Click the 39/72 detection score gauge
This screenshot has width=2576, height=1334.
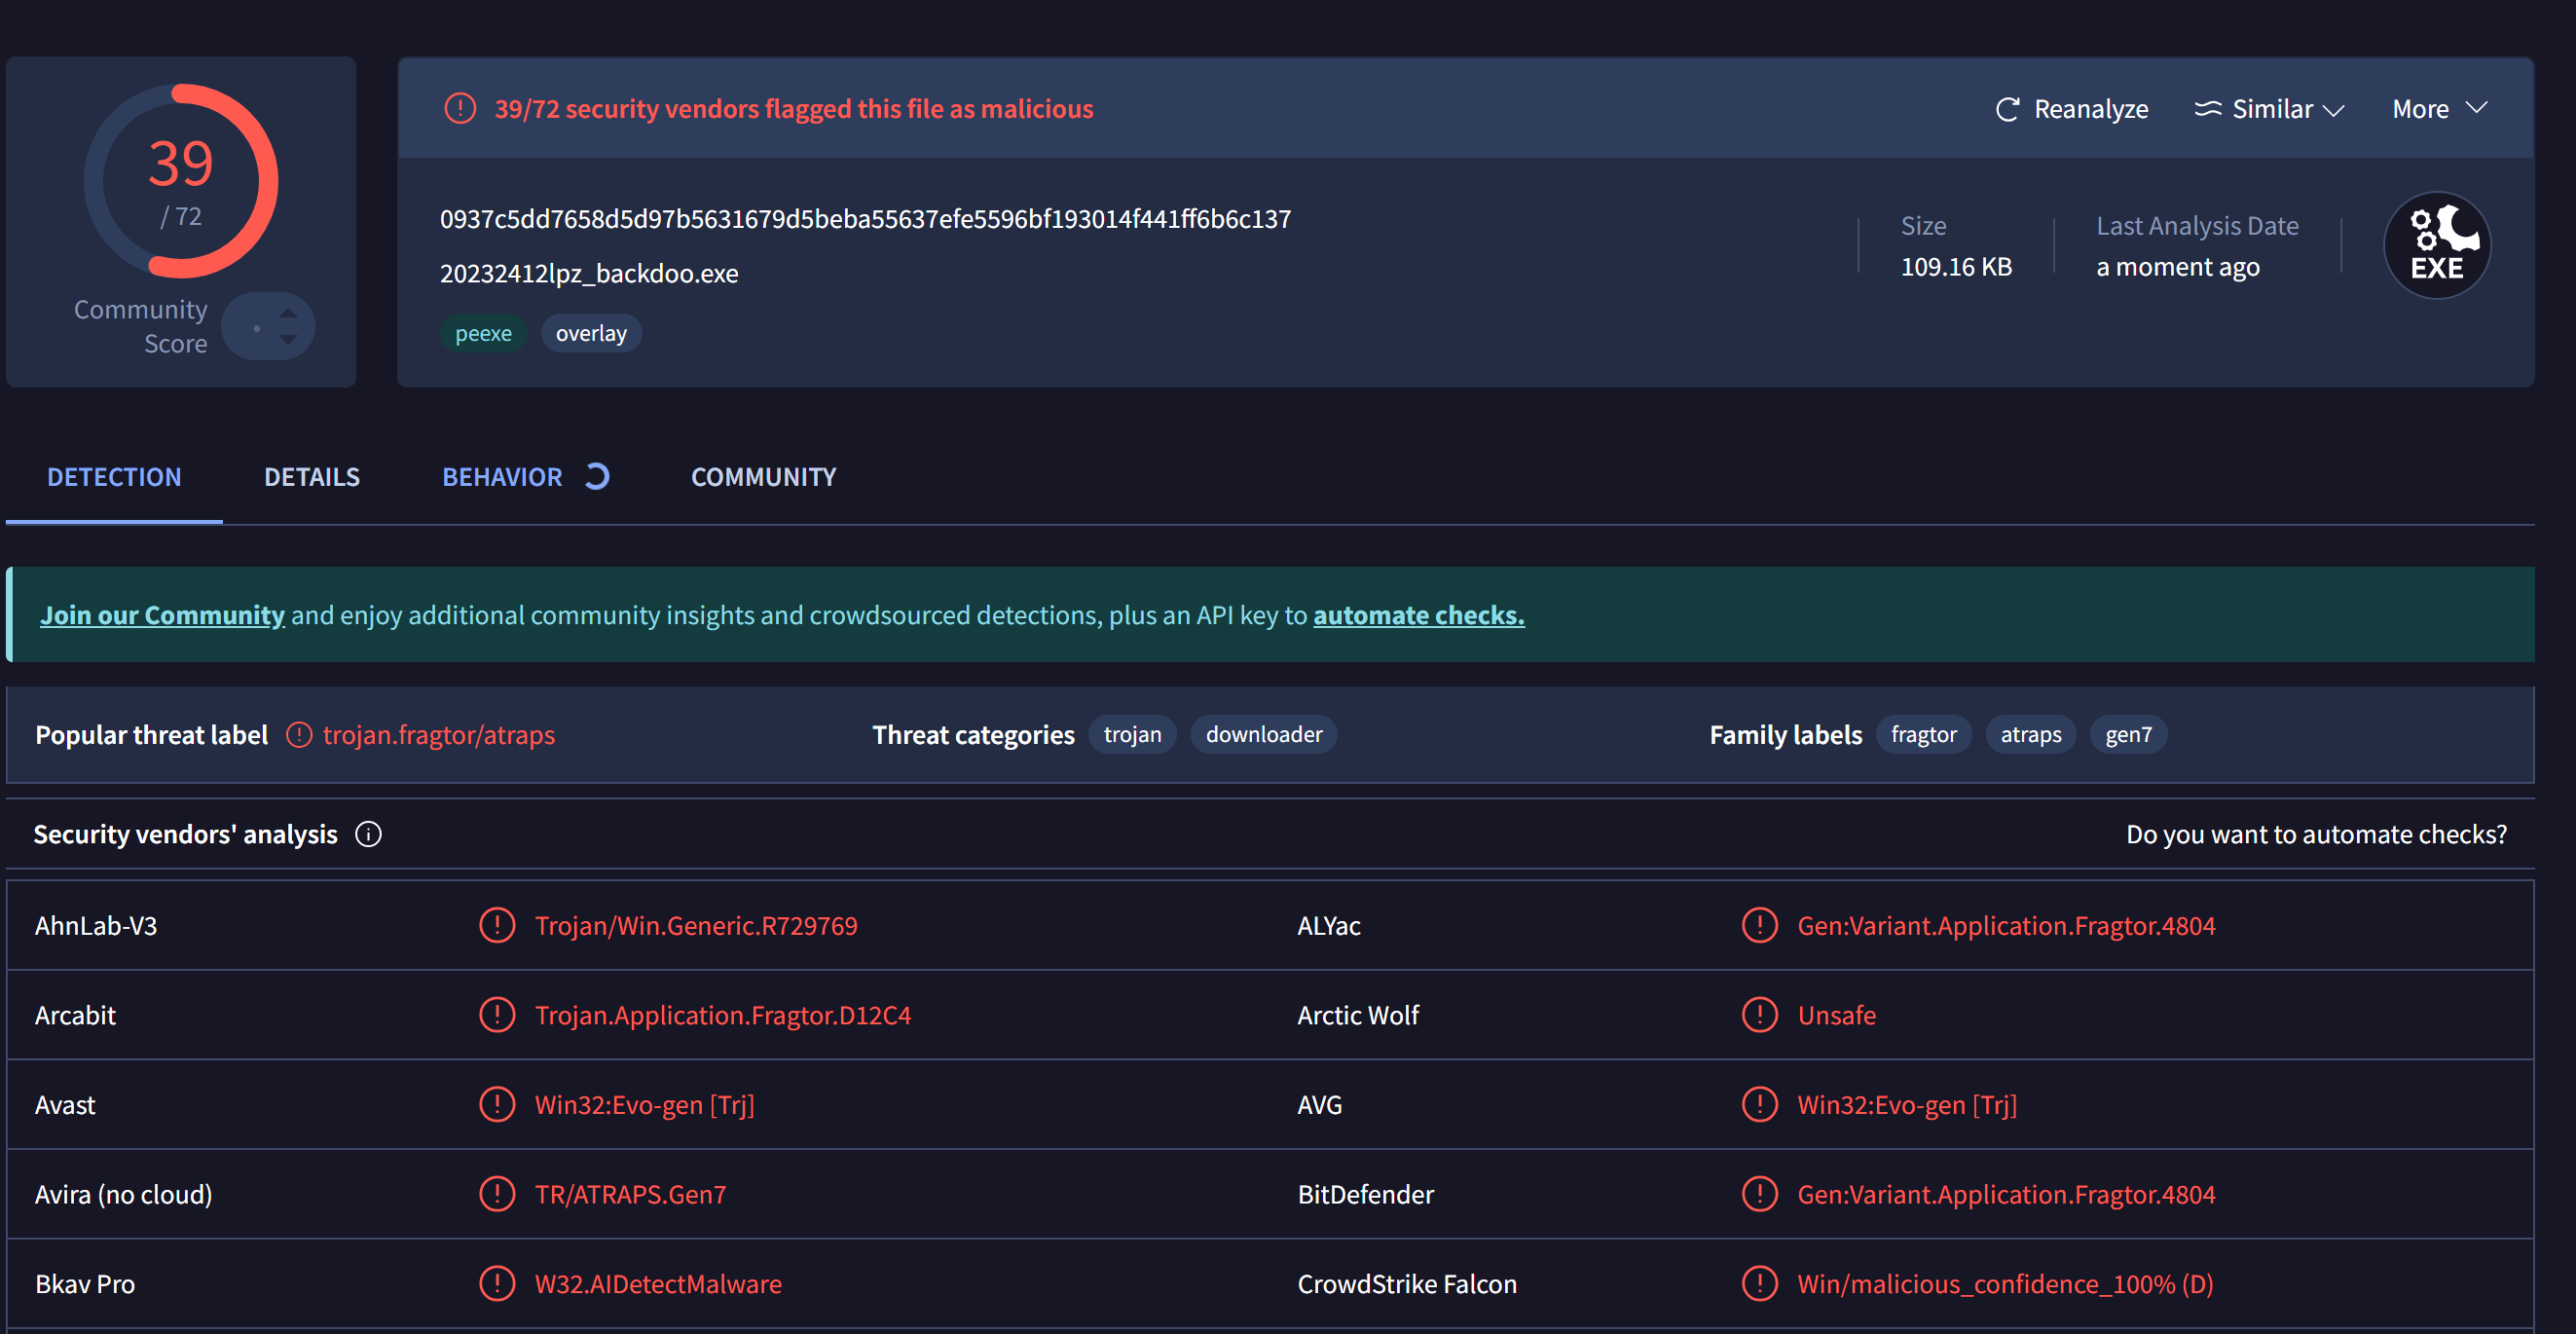click(x=181, y=181)
